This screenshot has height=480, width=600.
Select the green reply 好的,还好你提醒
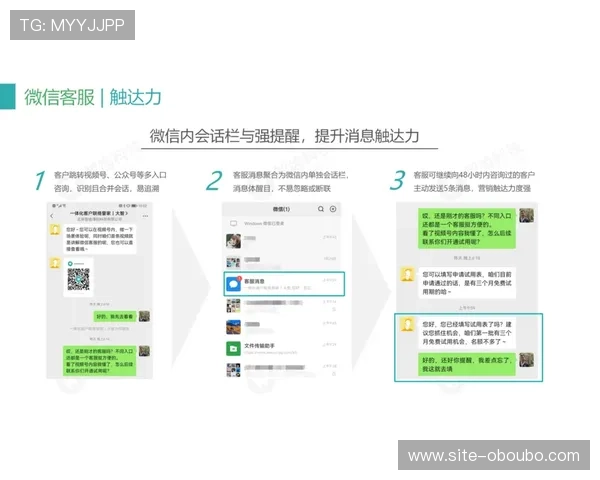(x=467, y=364)
